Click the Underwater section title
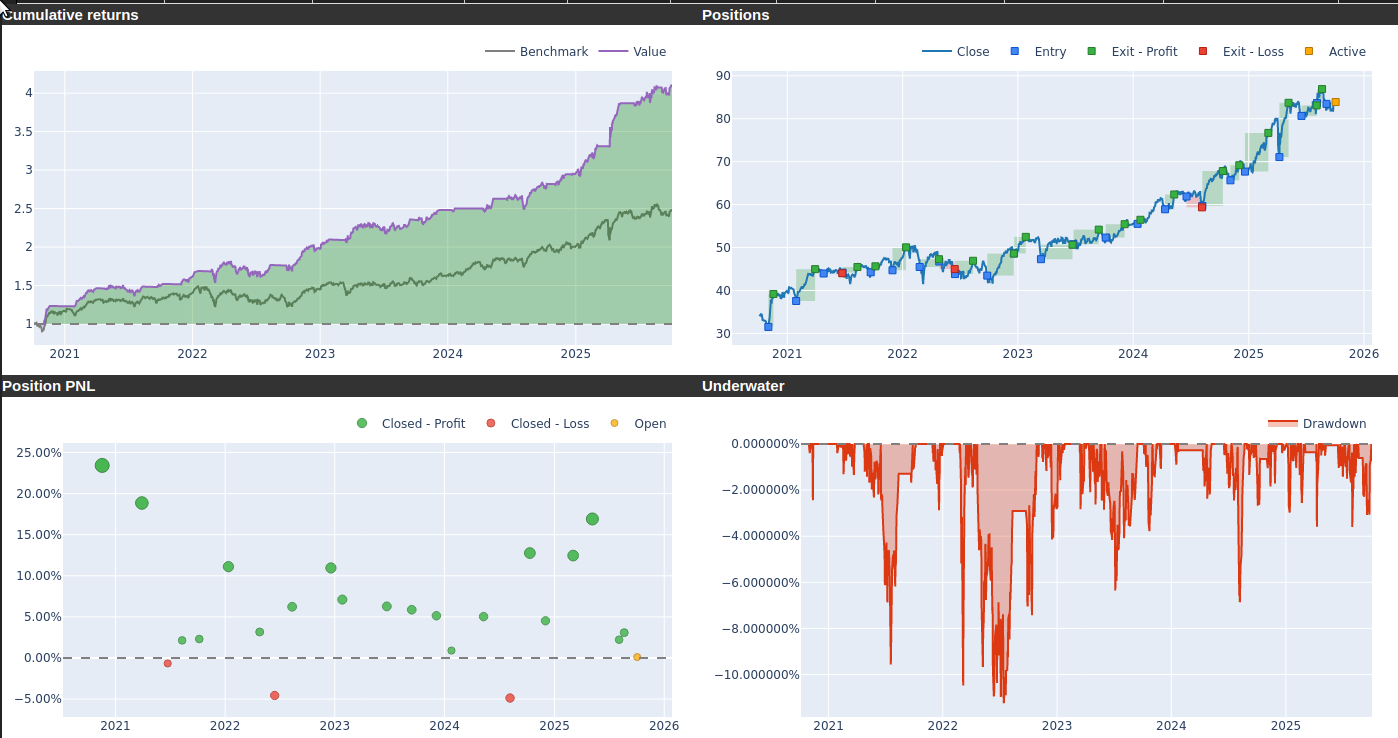The height and width of the screenshot is (738, 1398). [x=743, y=386]
